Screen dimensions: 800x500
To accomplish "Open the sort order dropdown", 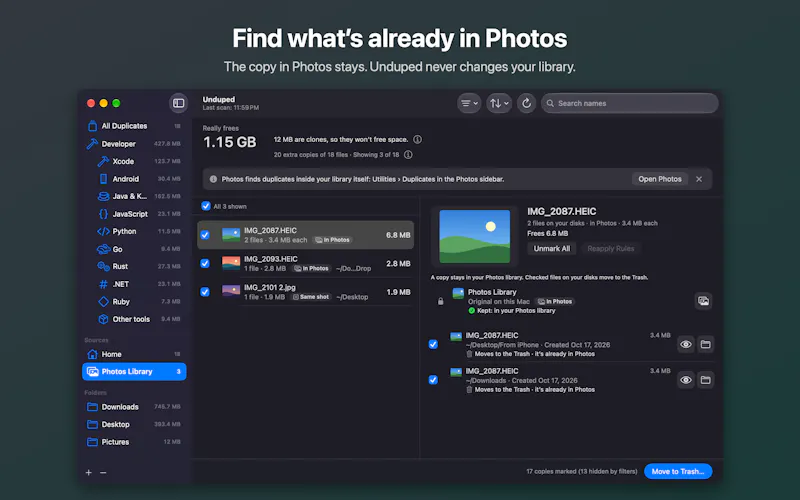I will [499, 103].
